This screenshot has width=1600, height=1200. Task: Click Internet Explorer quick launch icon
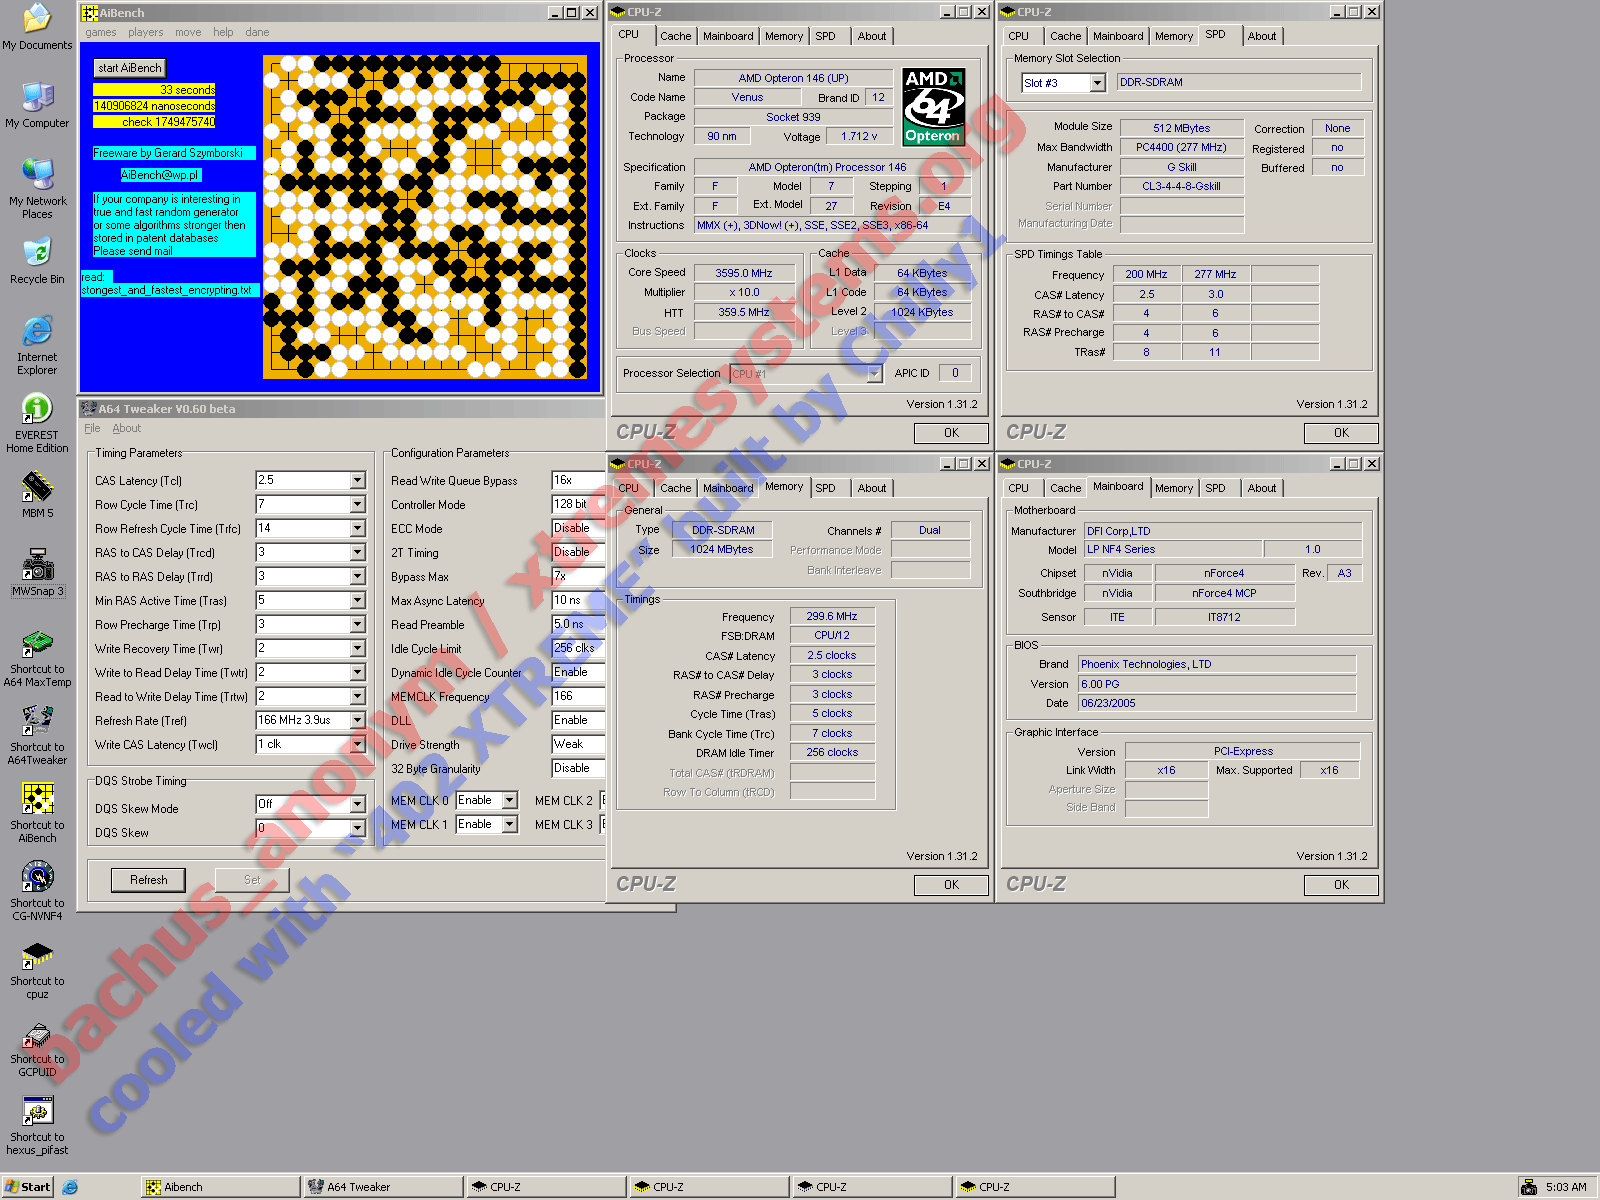tap(70, 1187)
